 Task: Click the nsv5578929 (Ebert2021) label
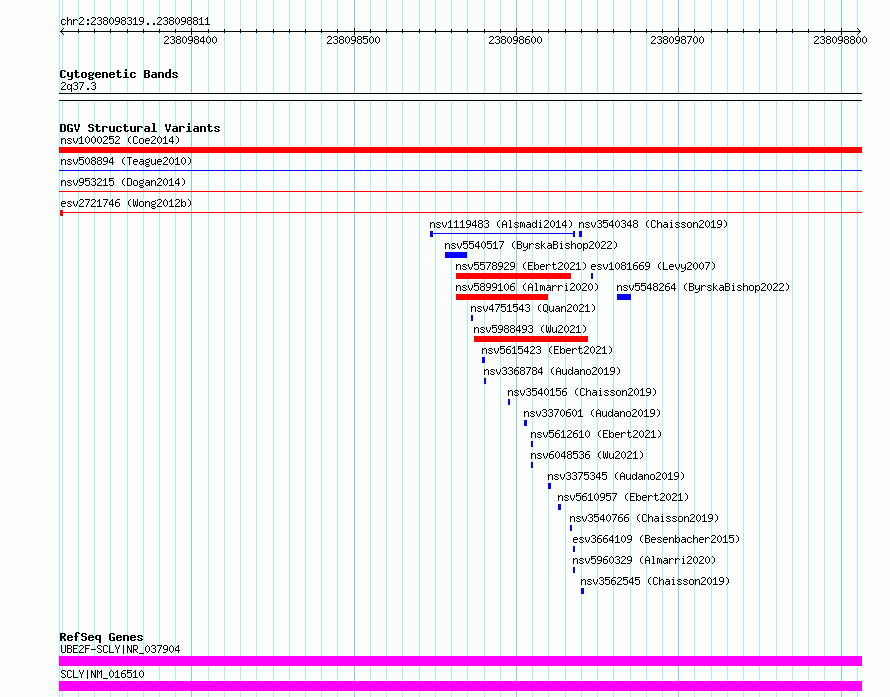pos(521,266)
